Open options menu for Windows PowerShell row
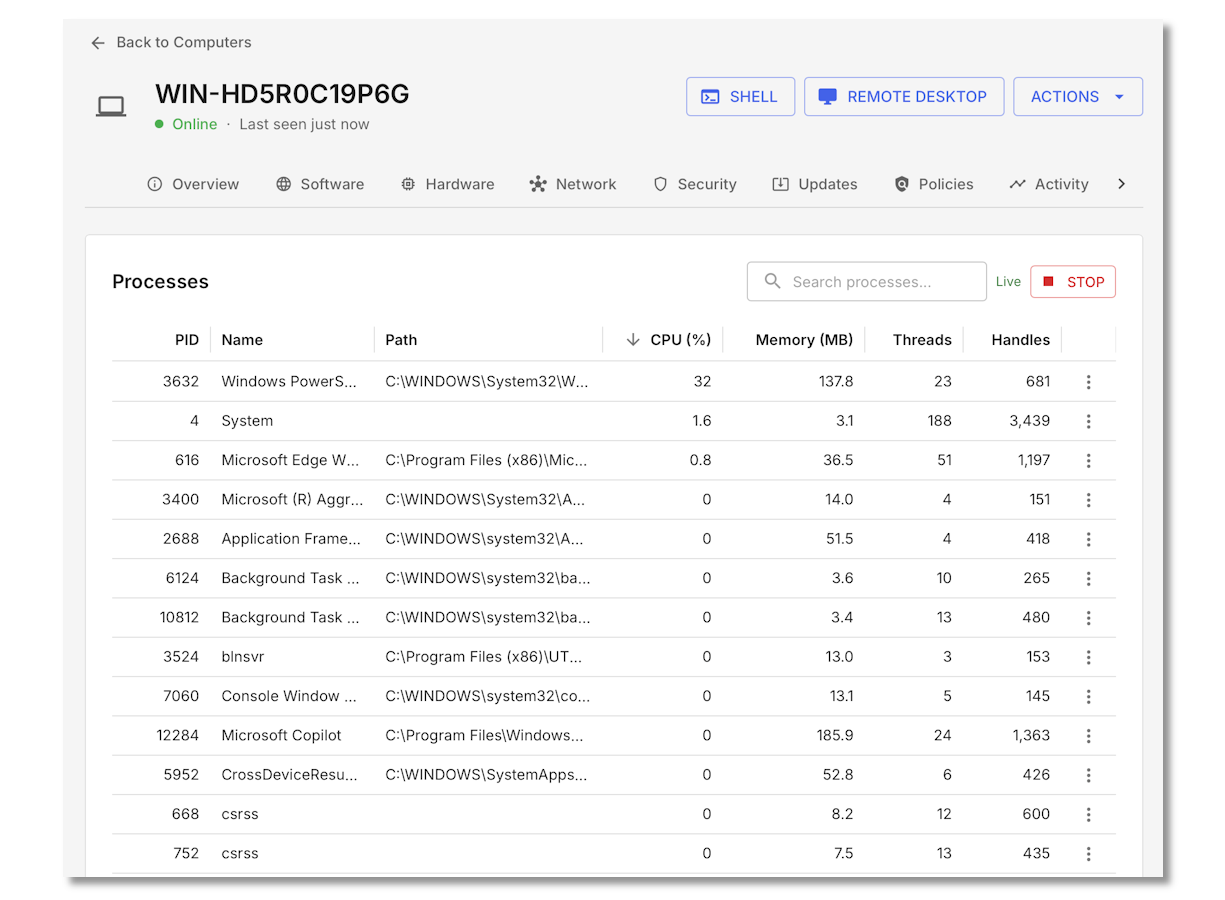The image size is (1225, 900). 1088,382
